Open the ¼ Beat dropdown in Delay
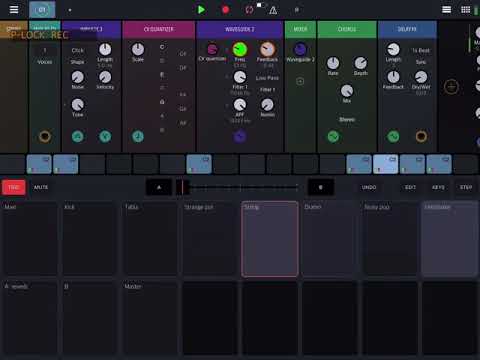 click(421, 51)
